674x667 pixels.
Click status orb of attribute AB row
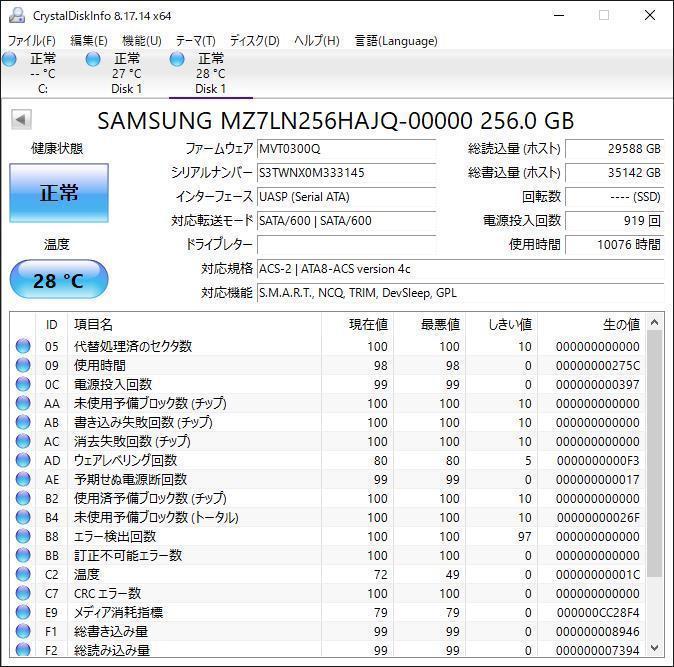click(x=23, y=422)
